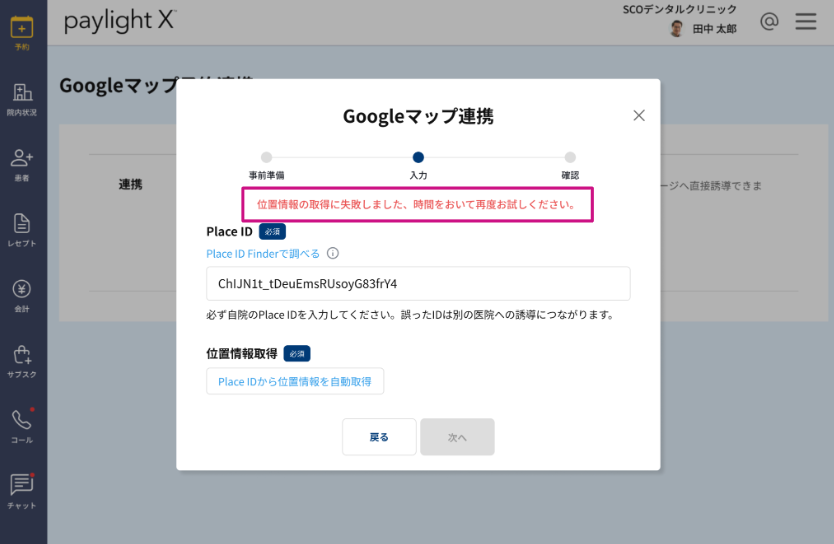Click the 必須 badge next to 位置情報取得
Image resolution: width=834 pixels, height=544 pixels.
tap(297, 354)
